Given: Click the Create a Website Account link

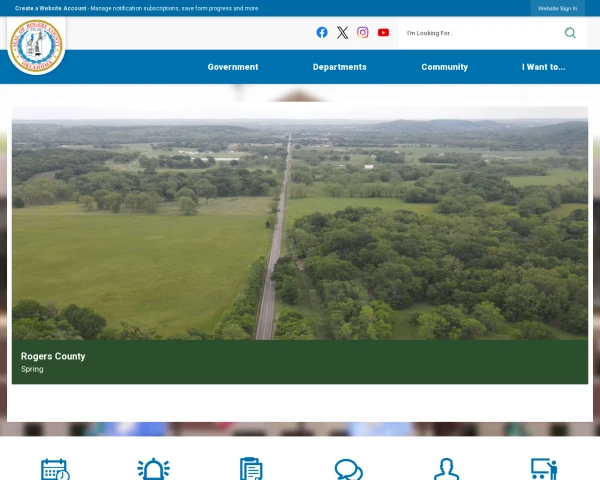Looking at the screenshot, I should [x=51, y=8].
